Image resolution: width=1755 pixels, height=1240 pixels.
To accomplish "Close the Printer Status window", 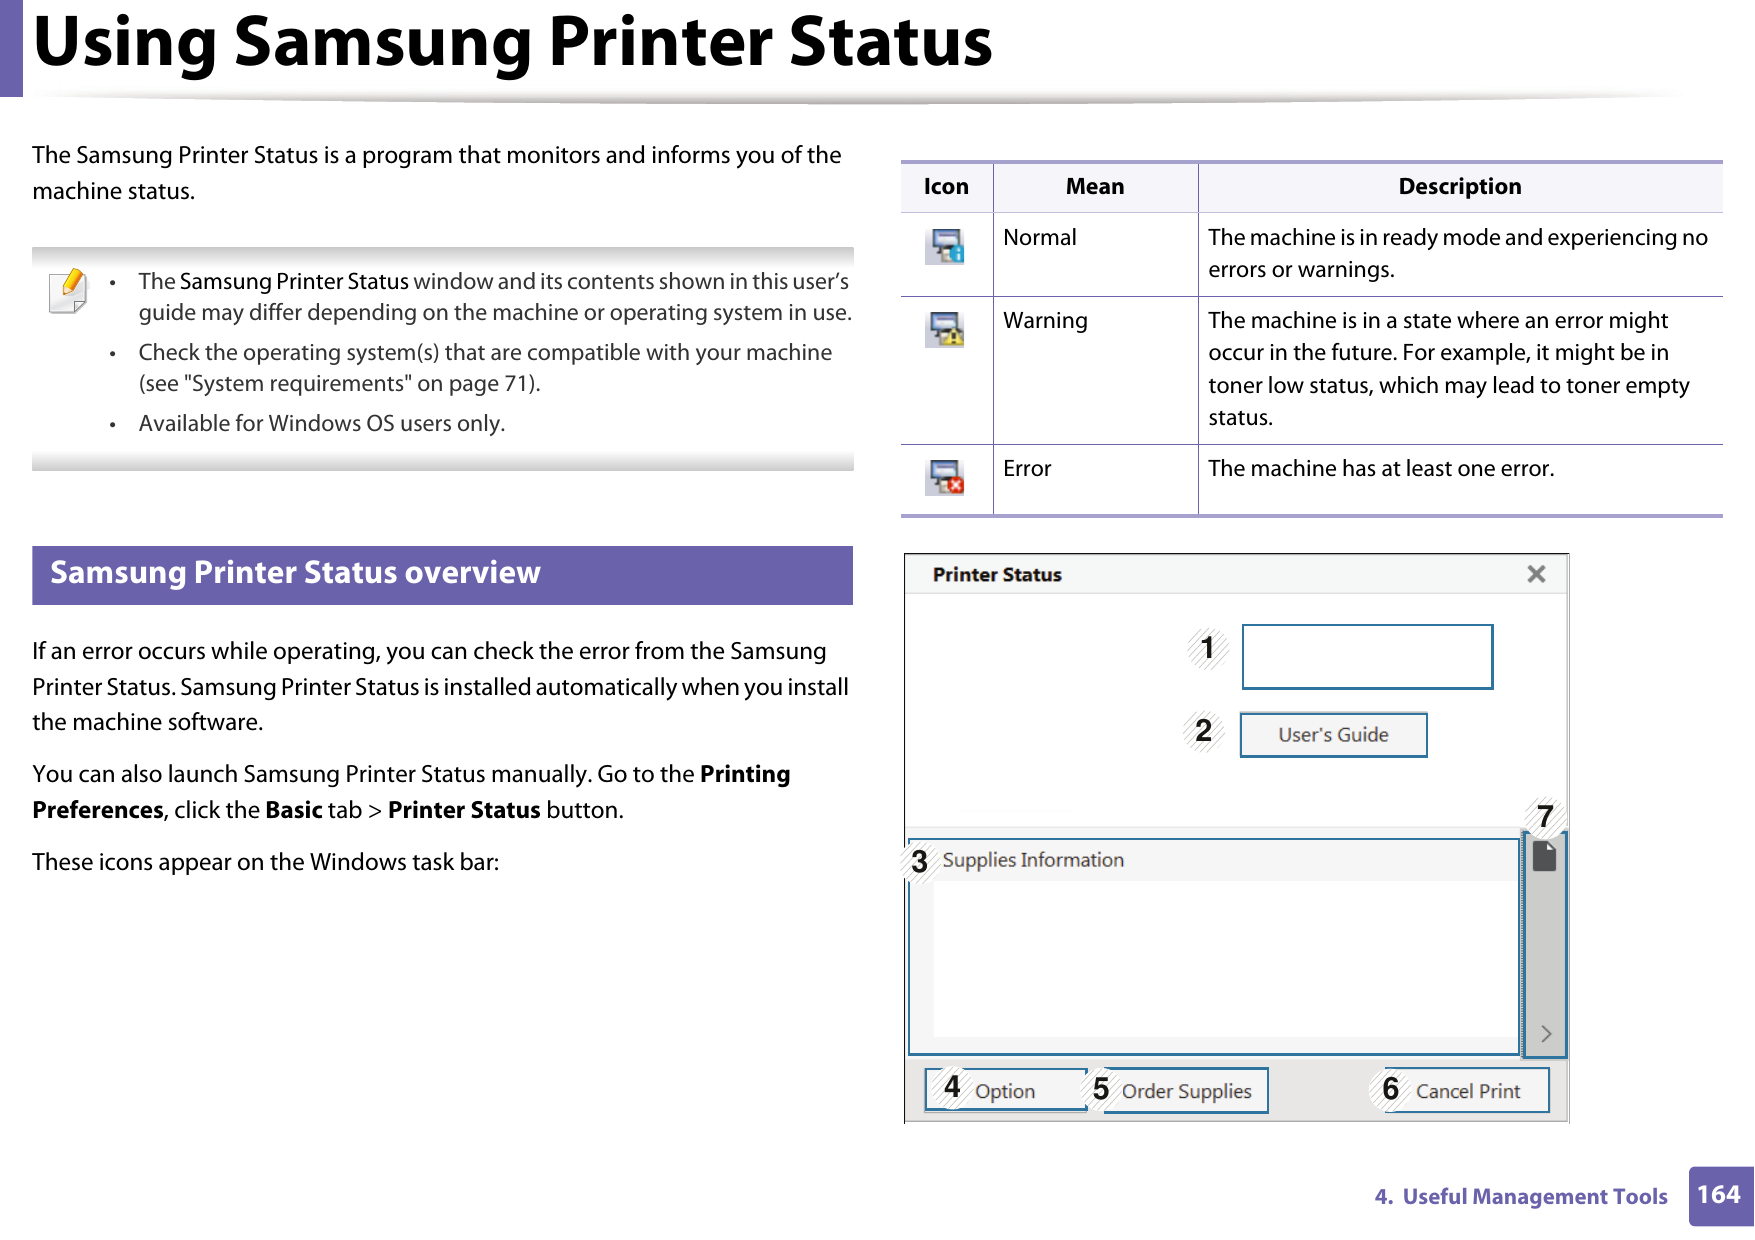I will pyautogui.click(x=1536, y=573).
